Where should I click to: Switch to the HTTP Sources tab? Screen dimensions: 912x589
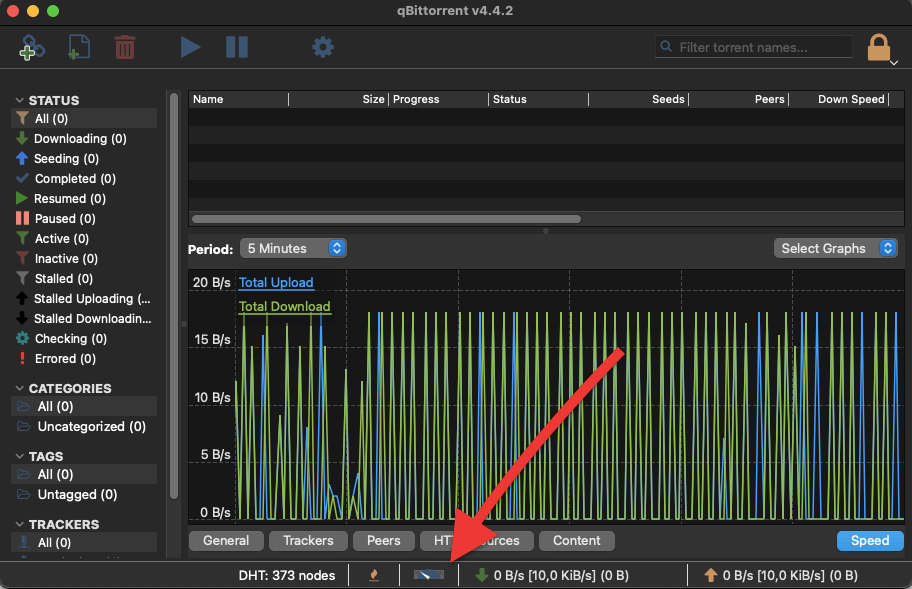coord(476,541)
